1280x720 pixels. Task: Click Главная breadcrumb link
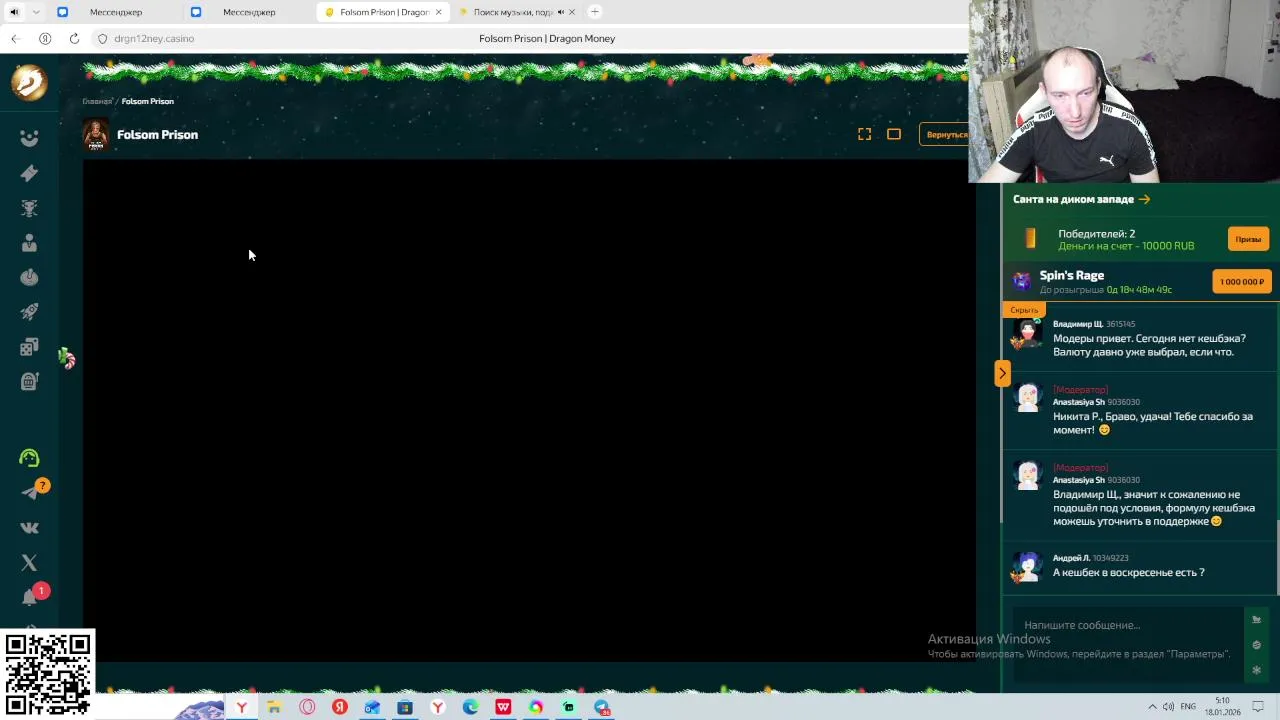click(97, 101)
